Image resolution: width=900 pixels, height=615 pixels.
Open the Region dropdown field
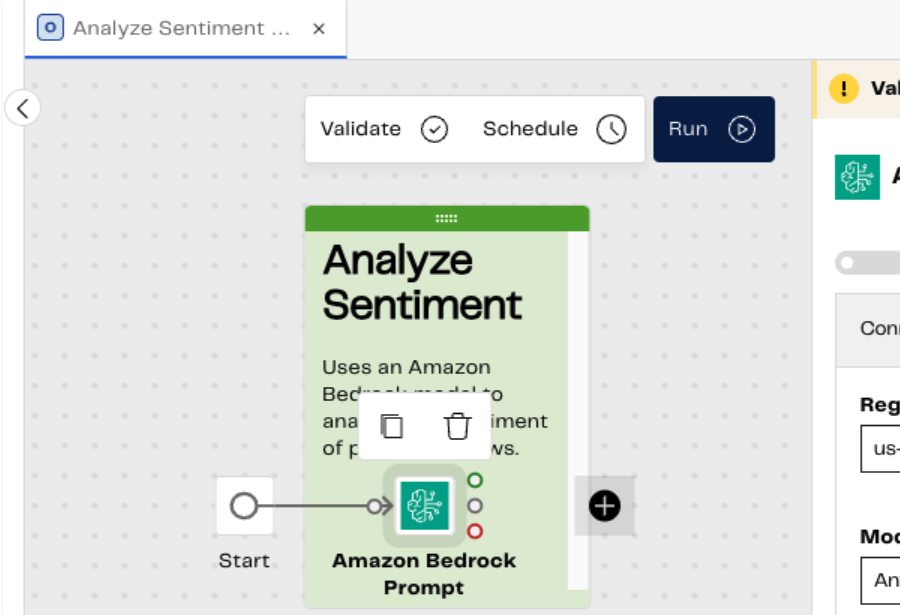point(880,448)
